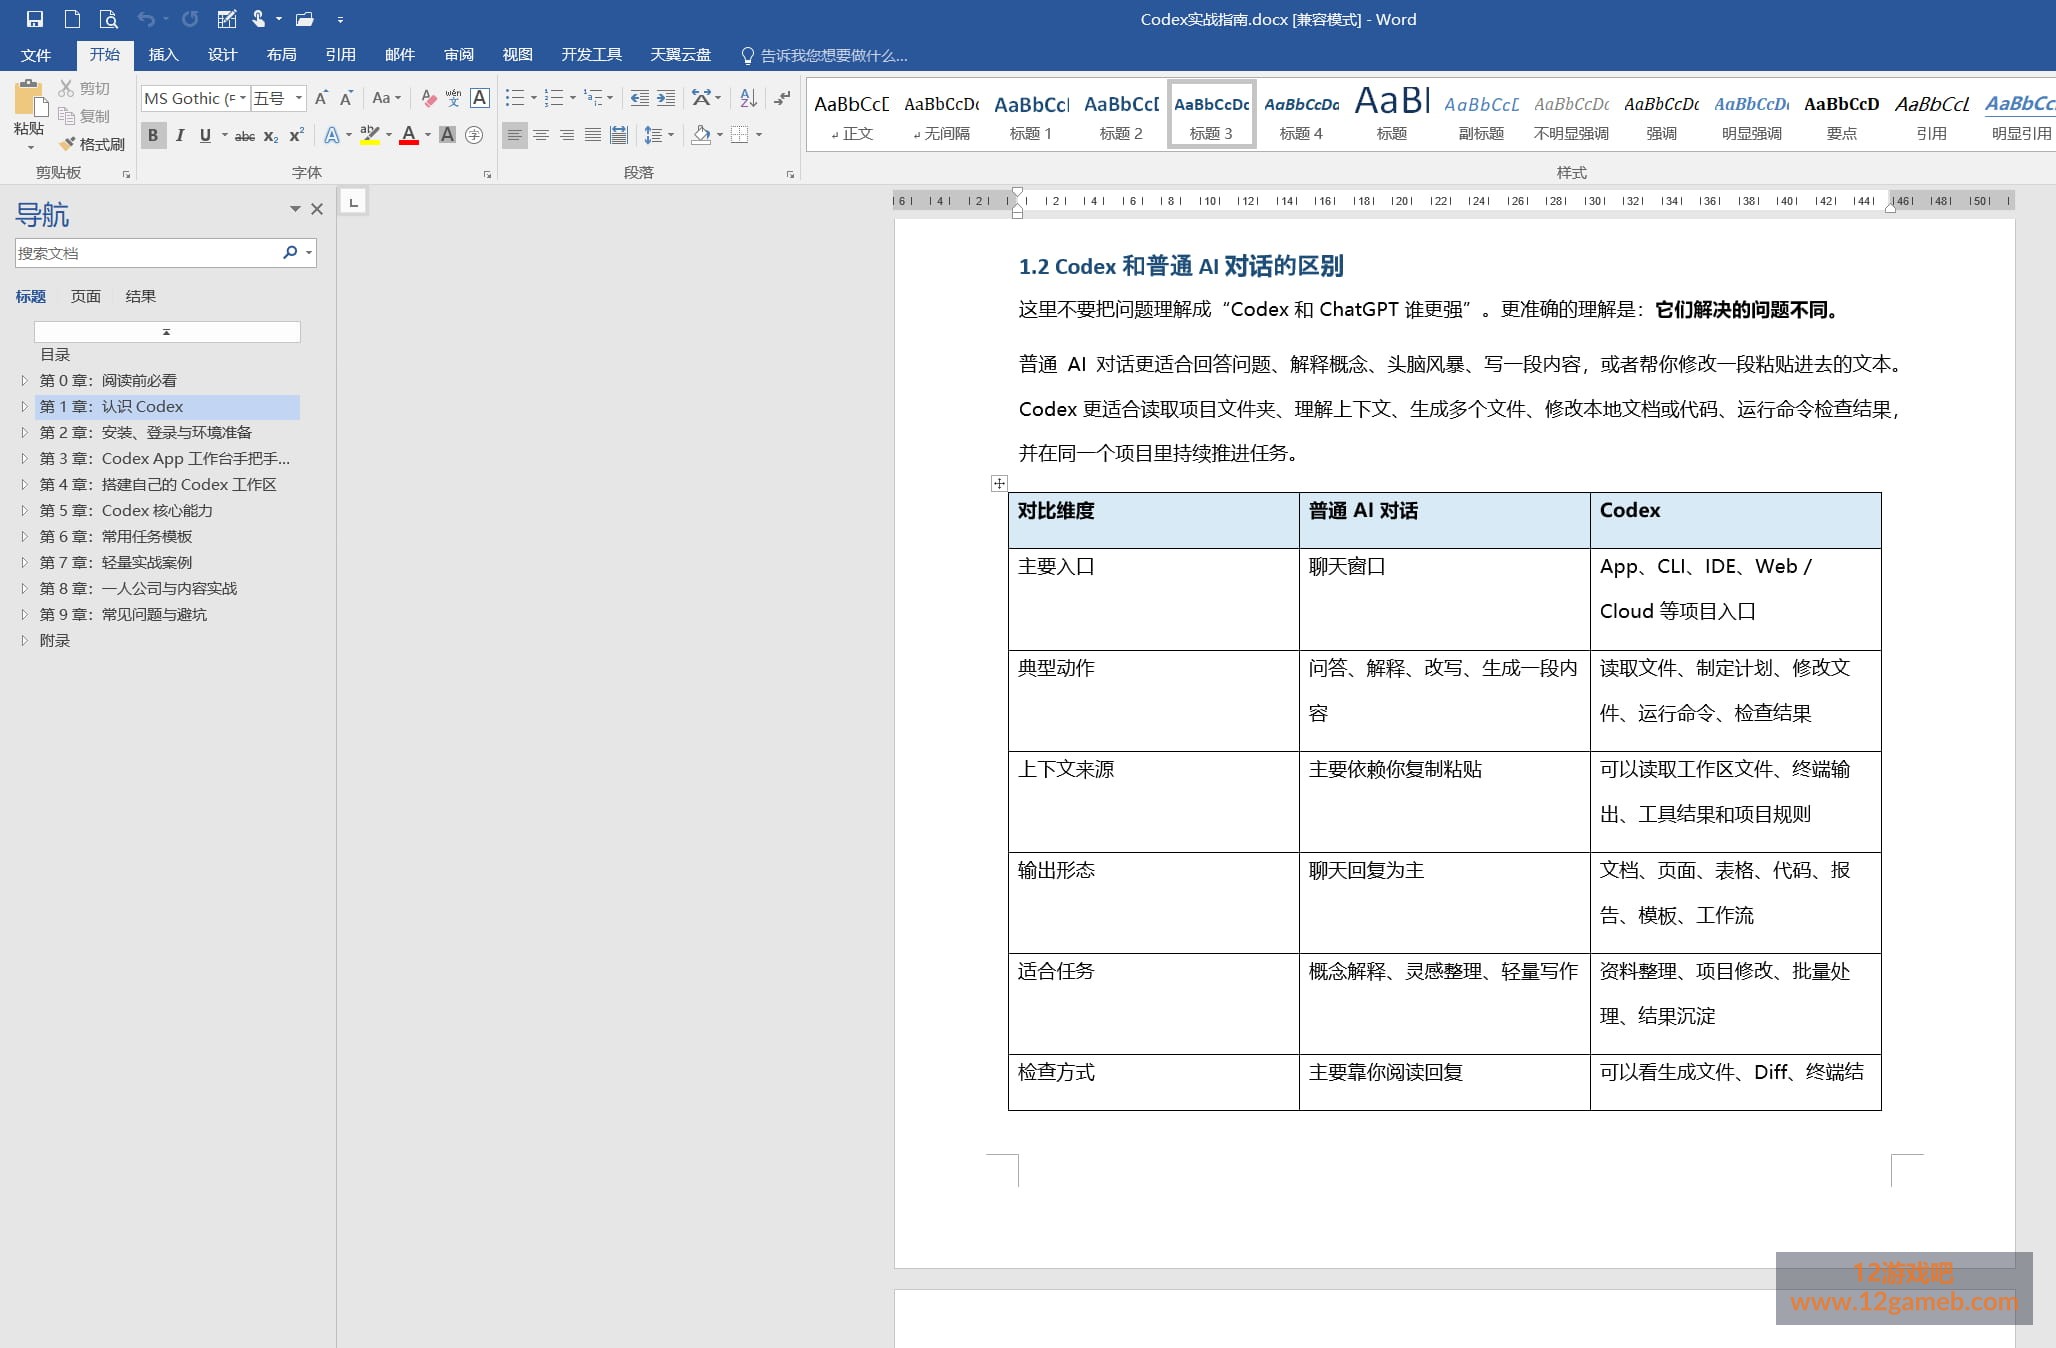Switch to the 页面 tab in the navigation pane

[86, 296]
